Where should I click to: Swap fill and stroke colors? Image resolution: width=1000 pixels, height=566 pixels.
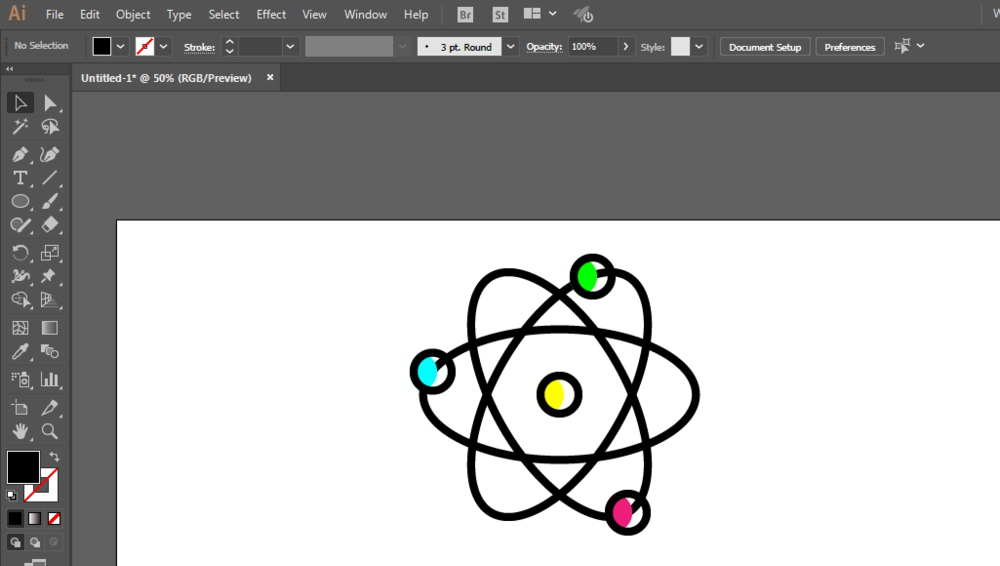(55, 457)
